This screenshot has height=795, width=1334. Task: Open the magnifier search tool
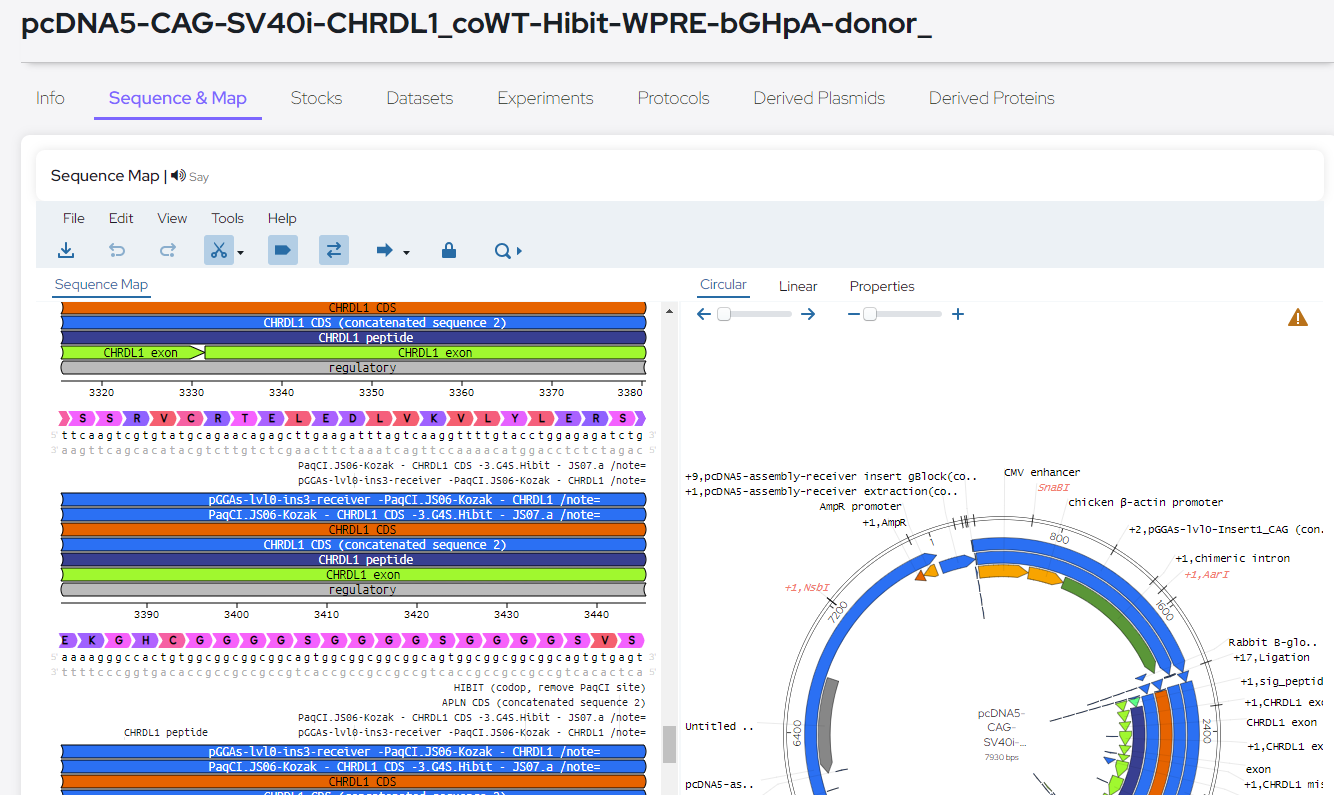tap(504, 251)
